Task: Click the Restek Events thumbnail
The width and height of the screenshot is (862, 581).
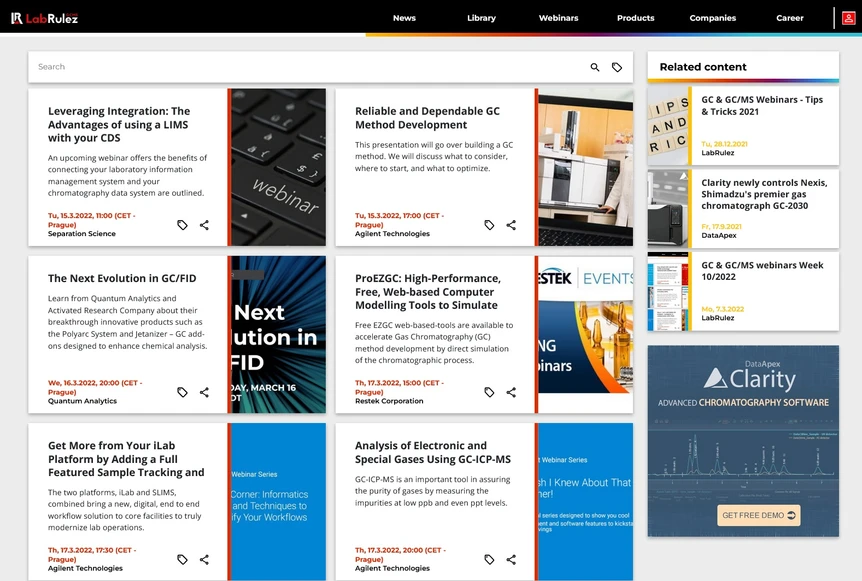Action: [585, 334]
